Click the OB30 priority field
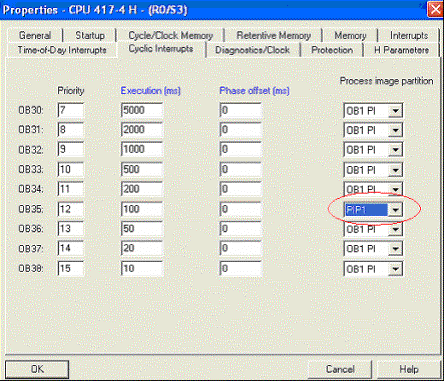Viewport: 444px width, 381px height. coord(70,110)
